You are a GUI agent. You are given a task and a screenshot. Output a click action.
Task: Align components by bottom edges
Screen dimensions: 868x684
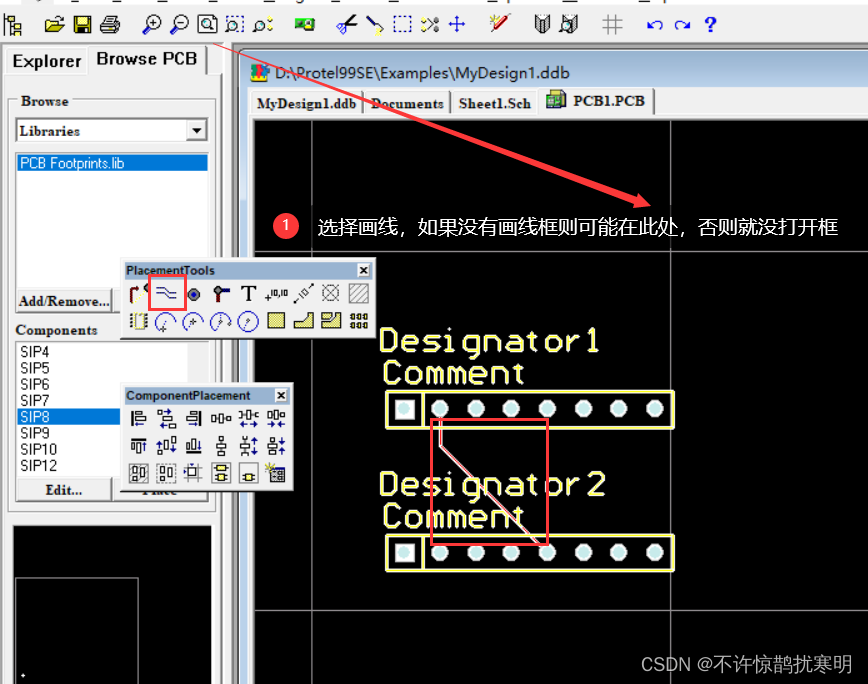pyautogui.click(x=193, y=445)
